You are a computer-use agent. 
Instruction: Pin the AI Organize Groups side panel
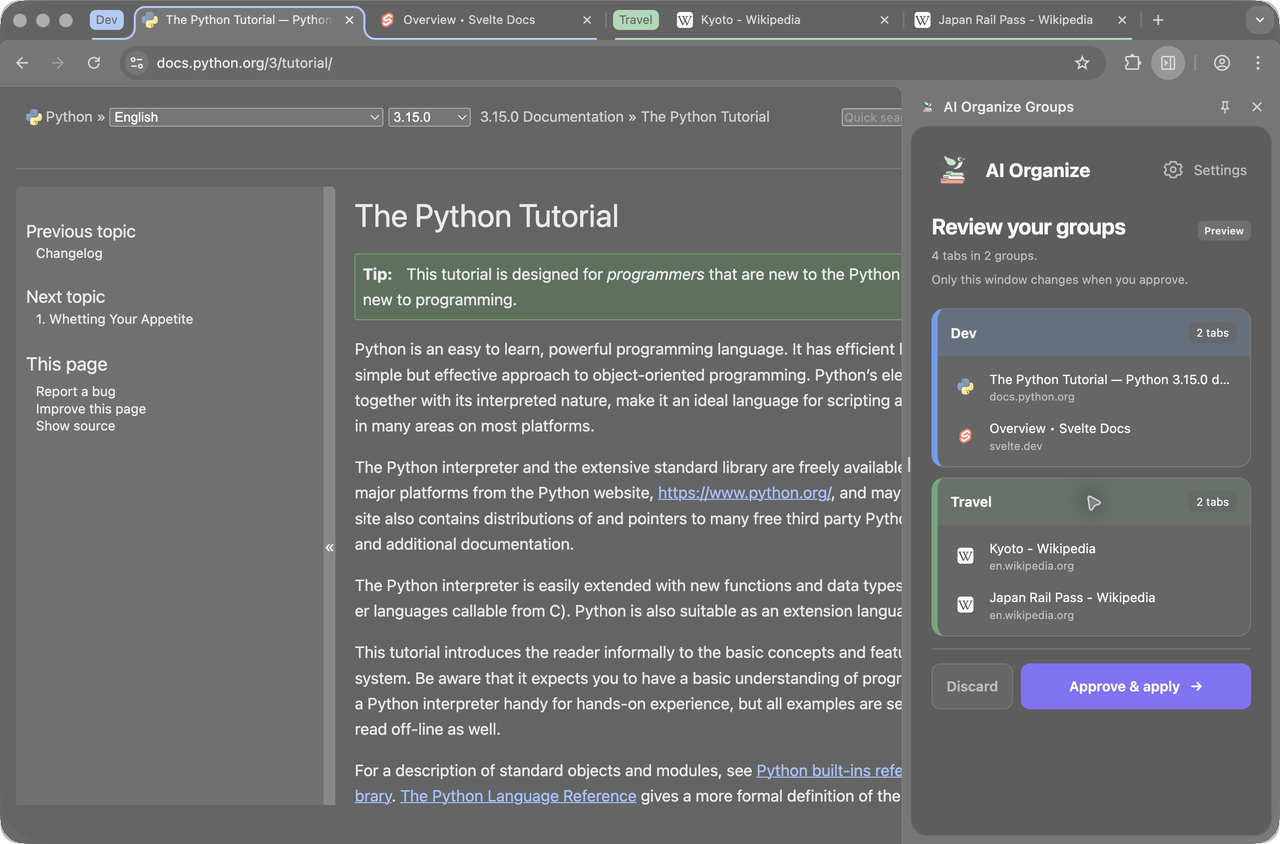tap(1225, 107)
